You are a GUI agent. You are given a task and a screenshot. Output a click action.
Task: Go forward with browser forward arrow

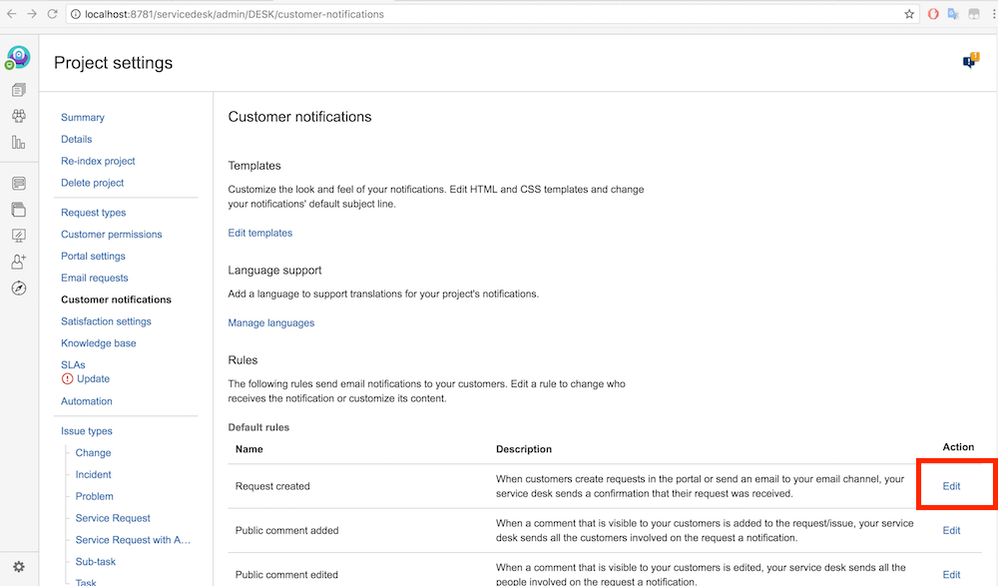[x=32, y=14]
